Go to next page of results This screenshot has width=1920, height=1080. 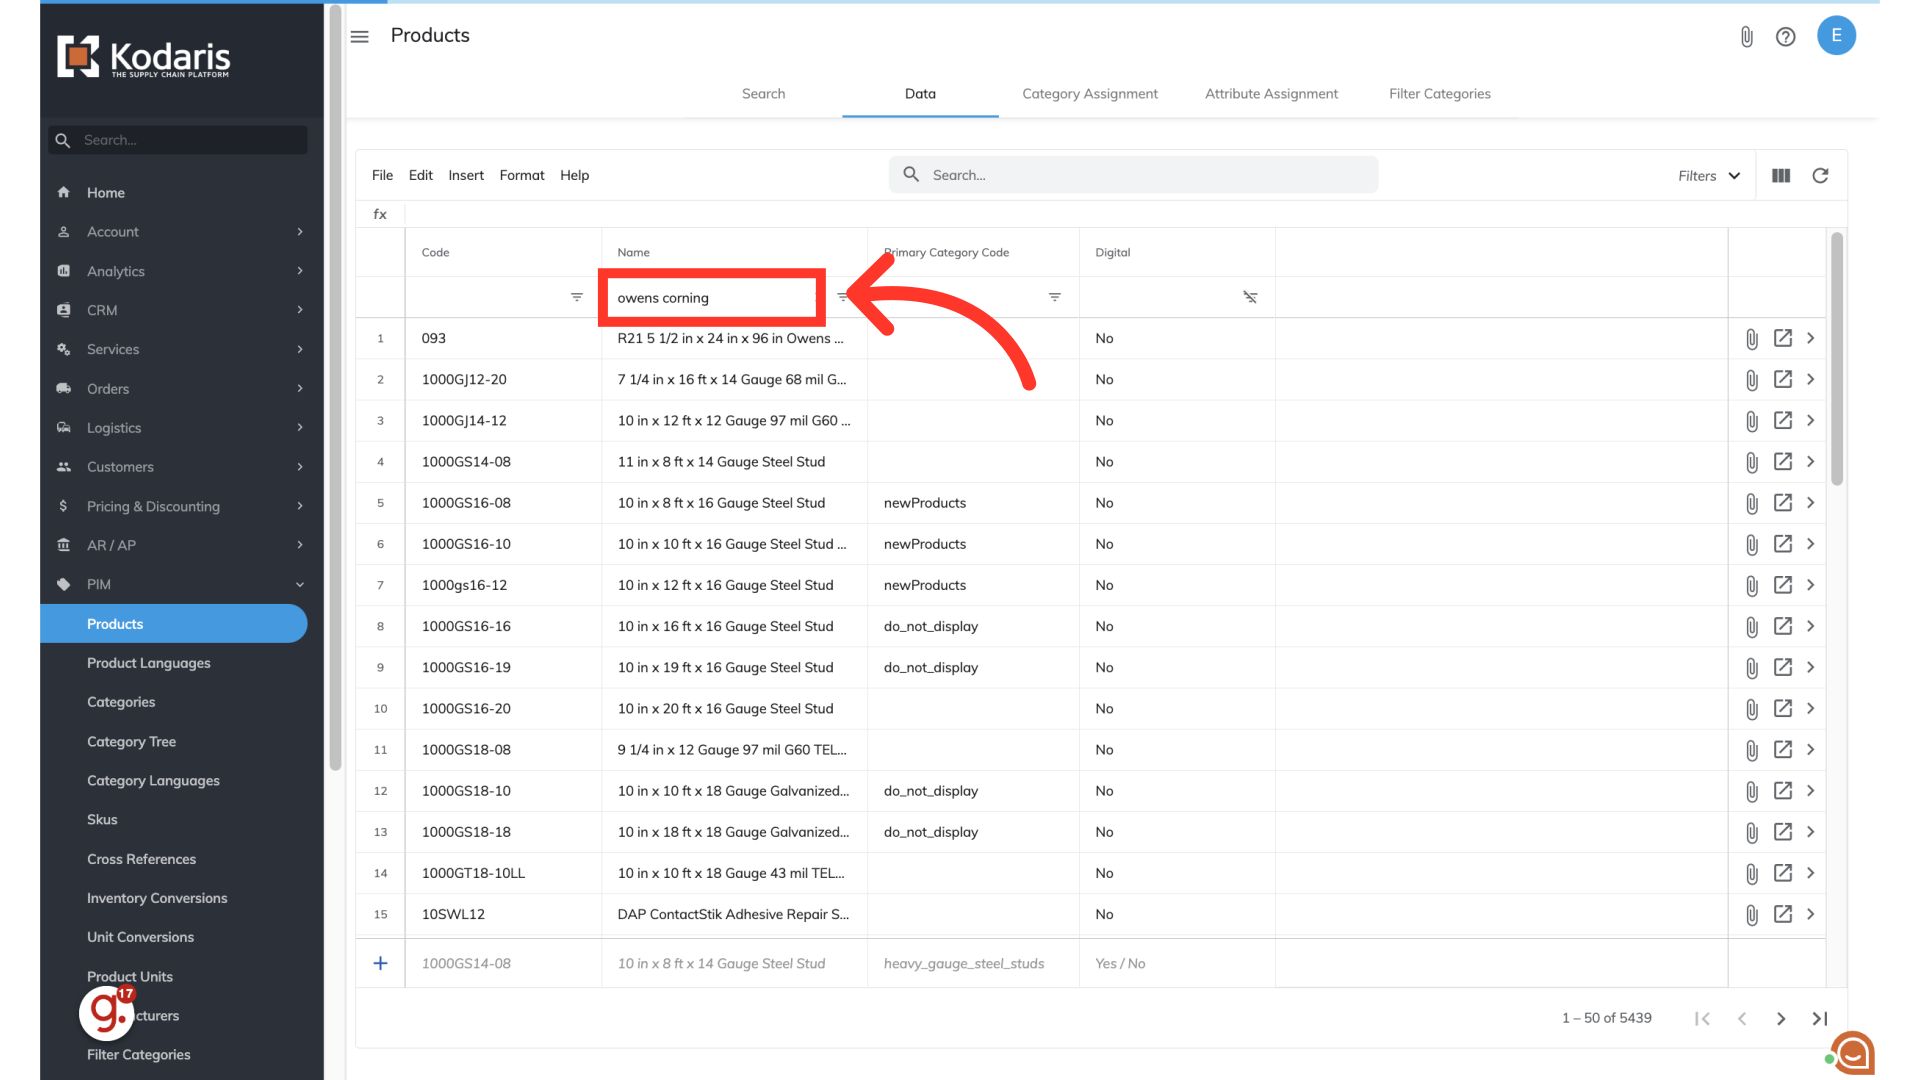click(1780, 1018)
